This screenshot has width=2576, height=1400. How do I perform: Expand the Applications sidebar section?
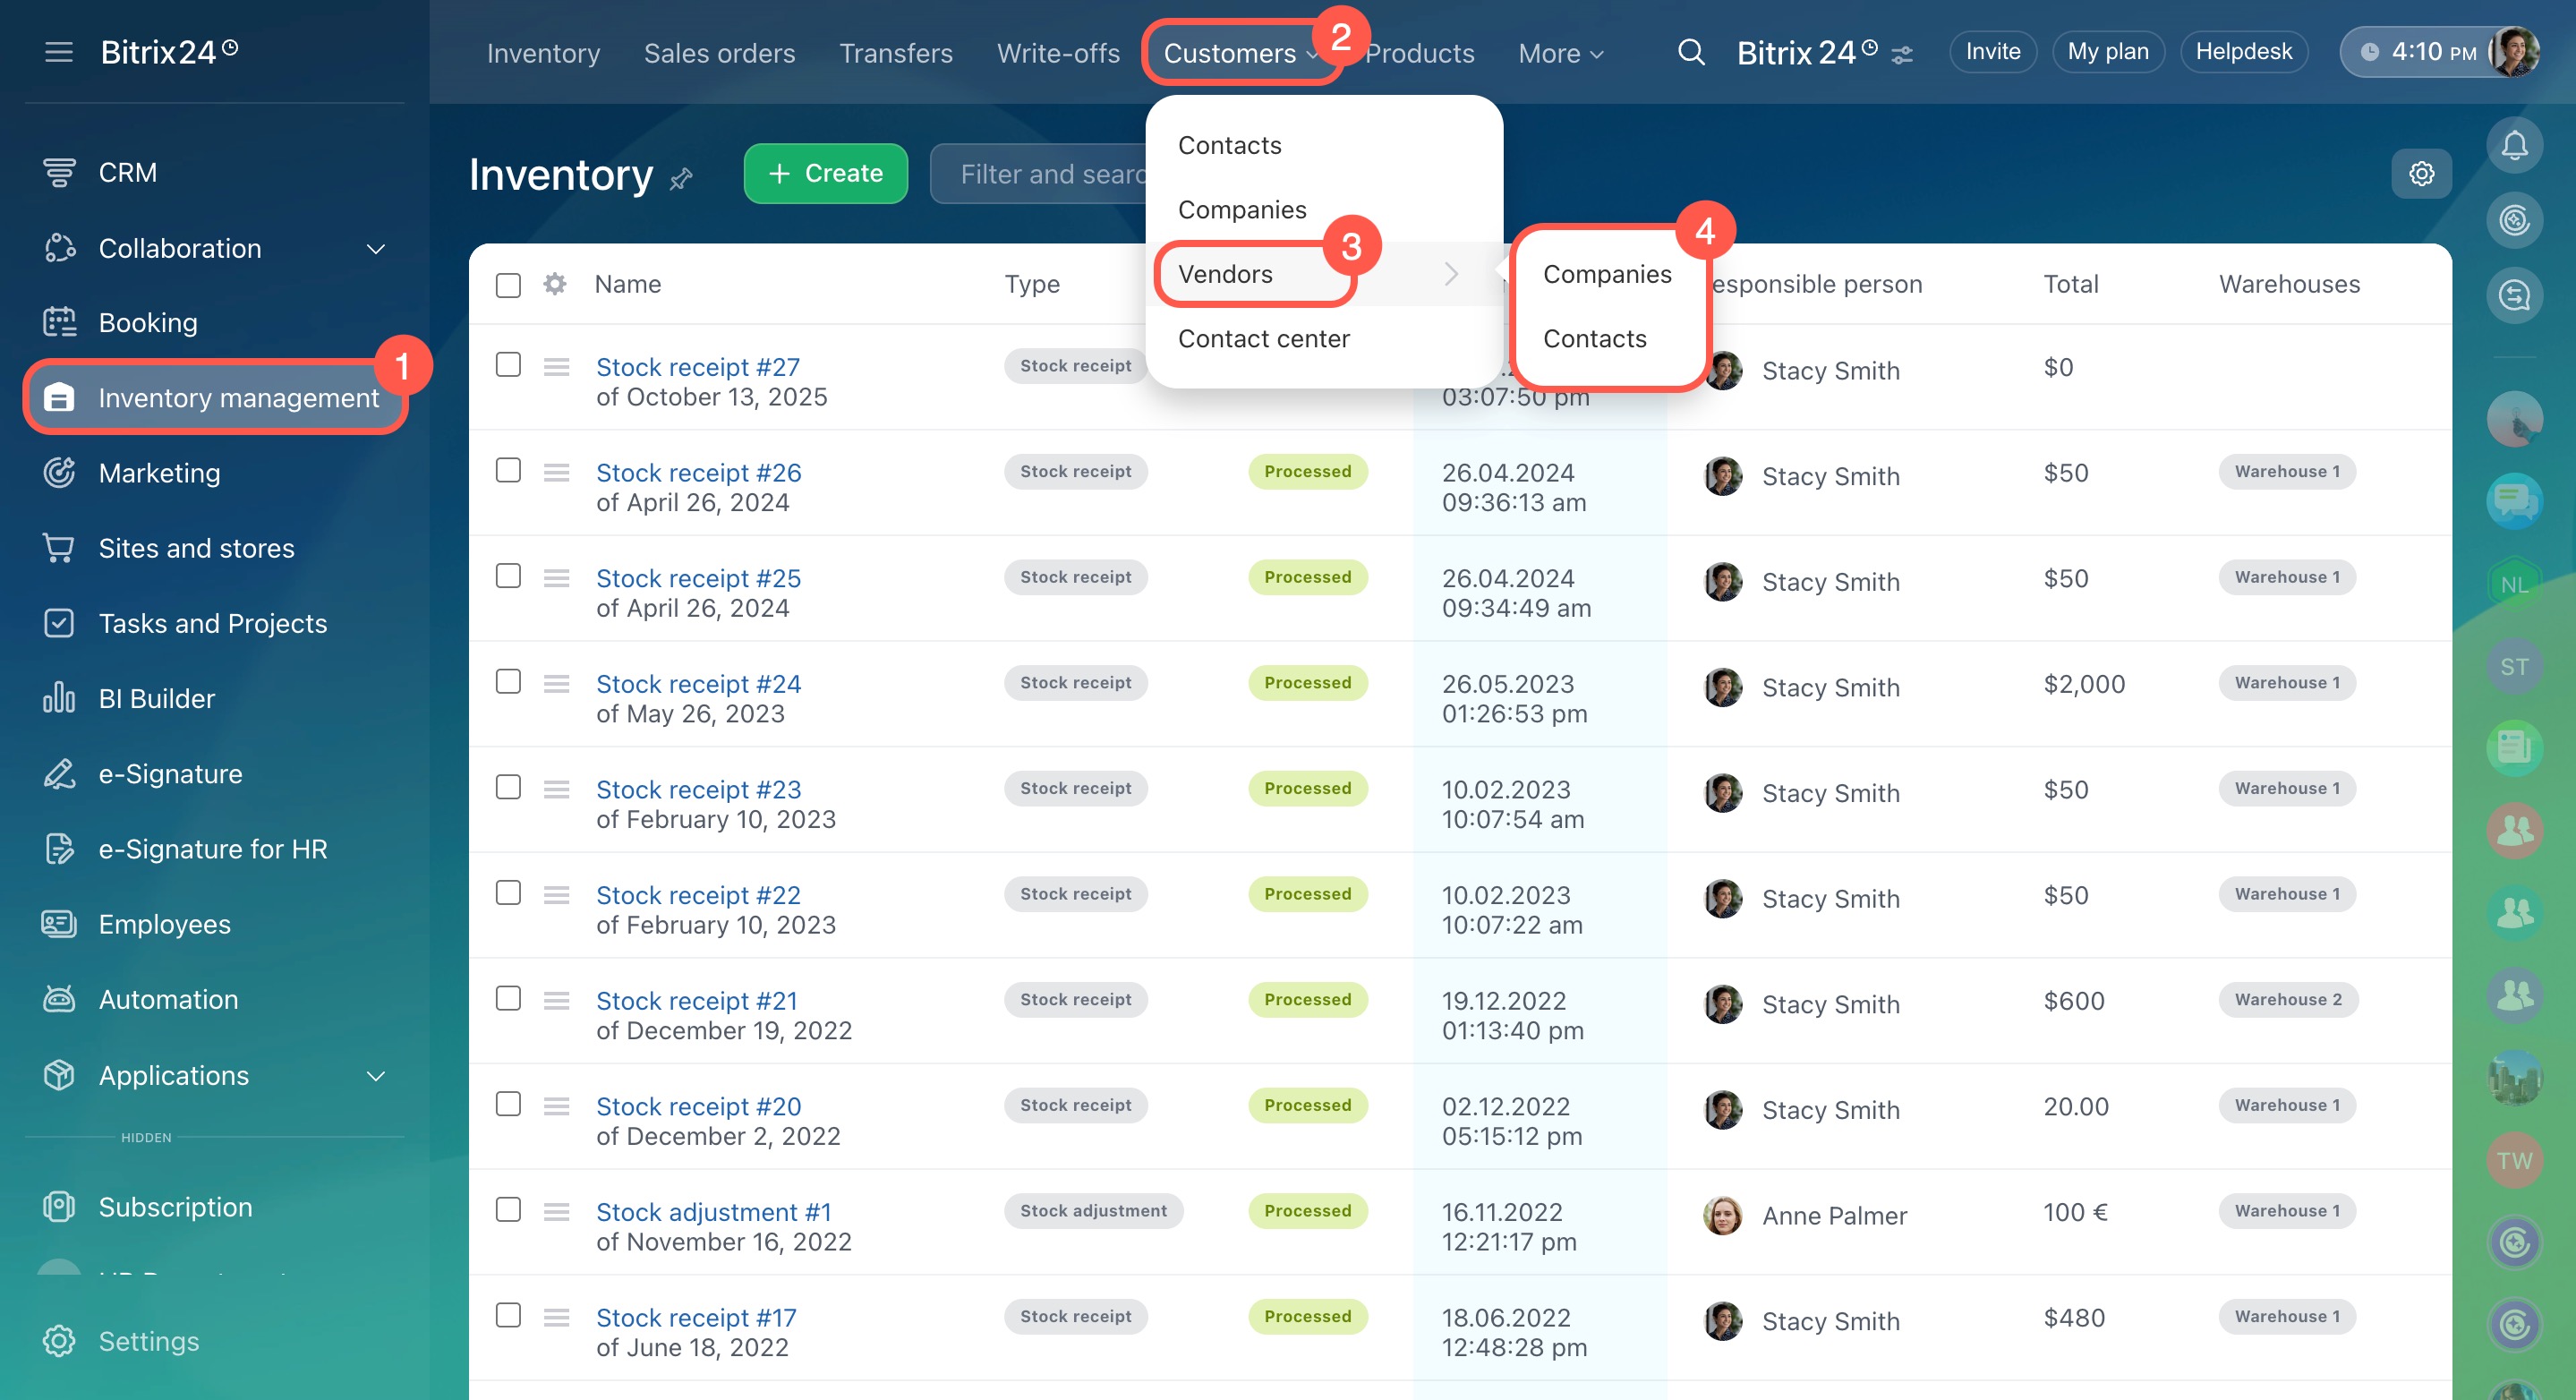click(376, 1076)
